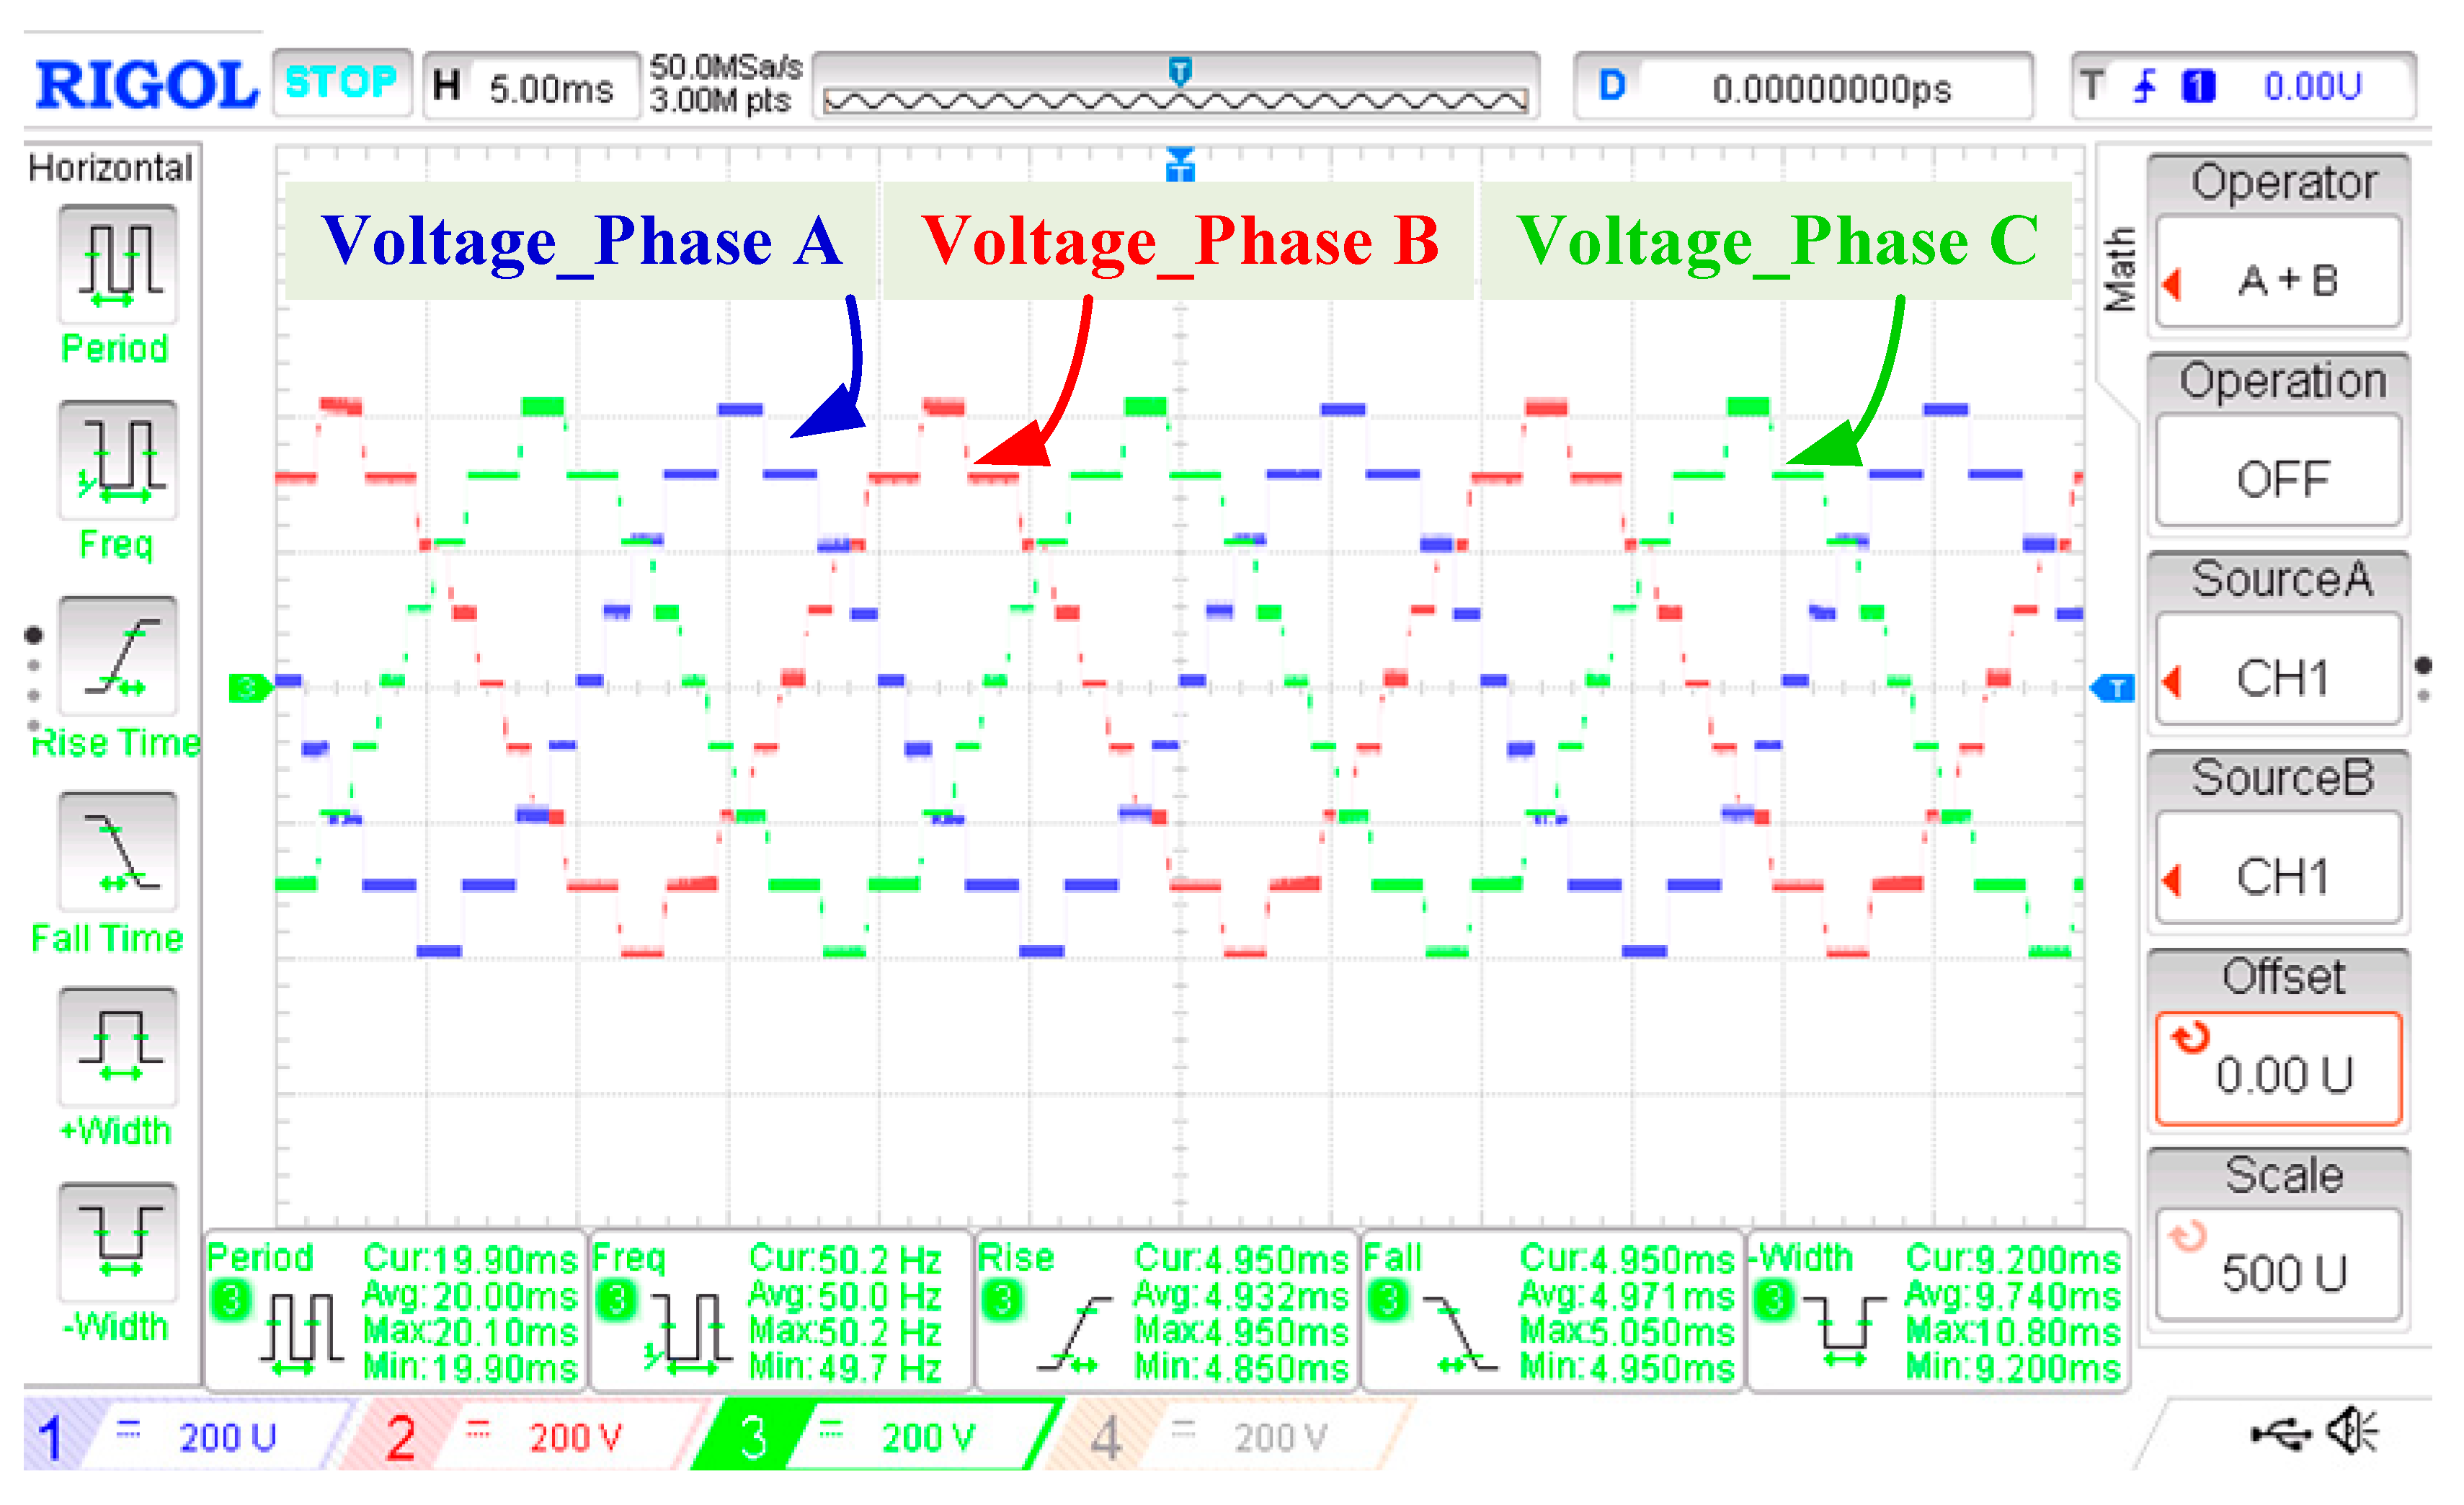The image size is (2464, 1505).
Task: Select the Fall Time measurement icon
Action: click(117, 852)
